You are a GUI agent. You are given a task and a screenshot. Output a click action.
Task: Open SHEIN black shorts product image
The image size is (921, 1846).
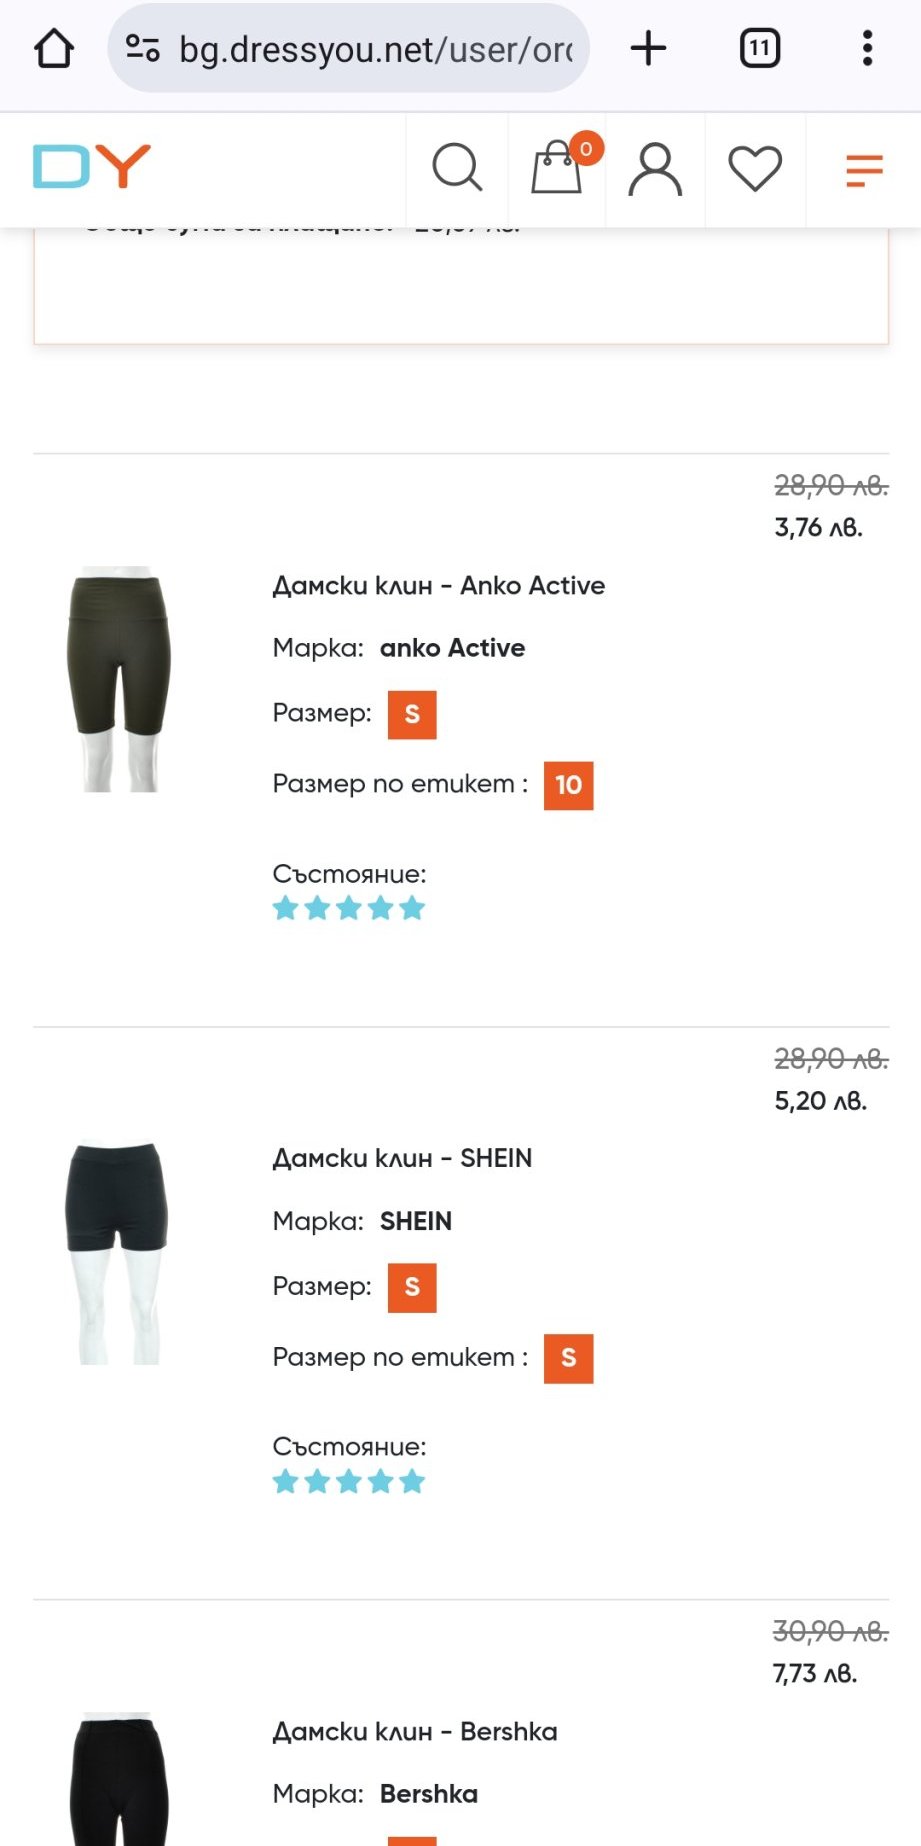(x=117, y=1252)
